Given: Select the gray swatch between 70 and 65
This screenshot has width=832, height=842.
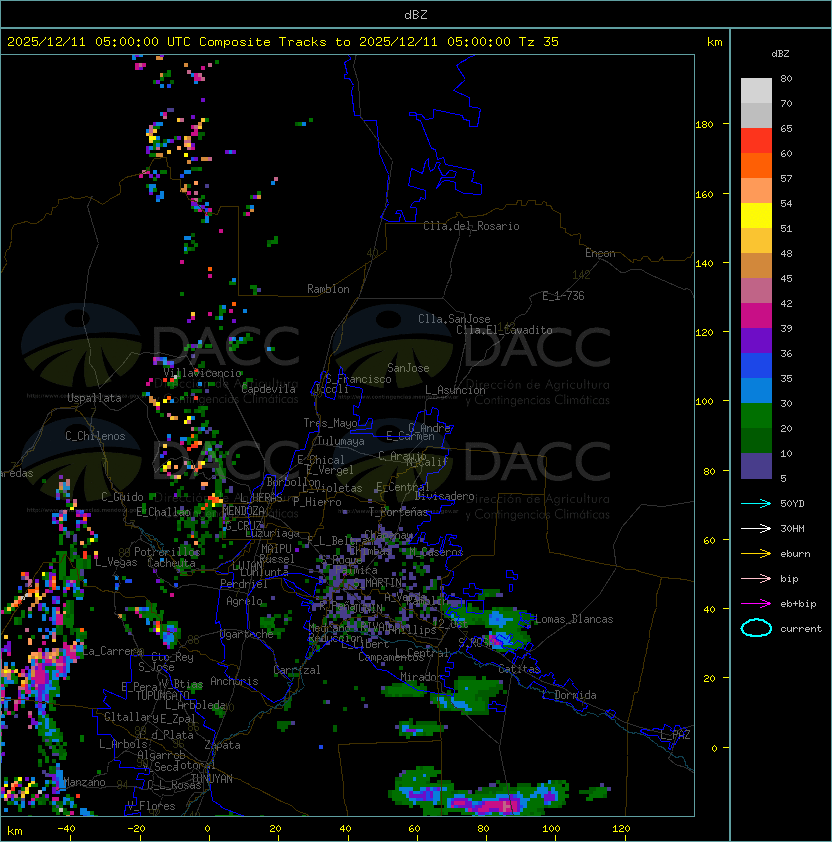Looking at the screenshot, I should pyautogui.click(x=756, y=115).
